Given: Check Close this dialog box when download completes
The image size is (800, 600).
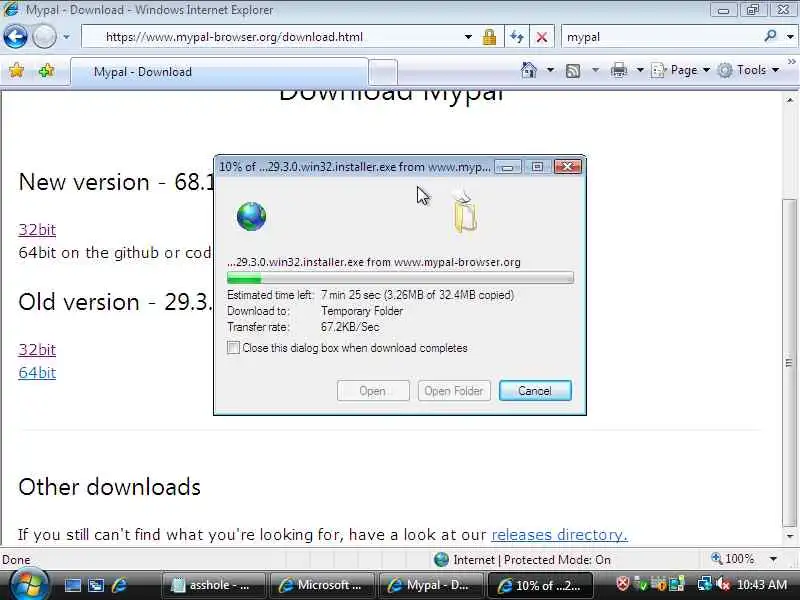Looking at the screenshot, I should coord(233,348).
